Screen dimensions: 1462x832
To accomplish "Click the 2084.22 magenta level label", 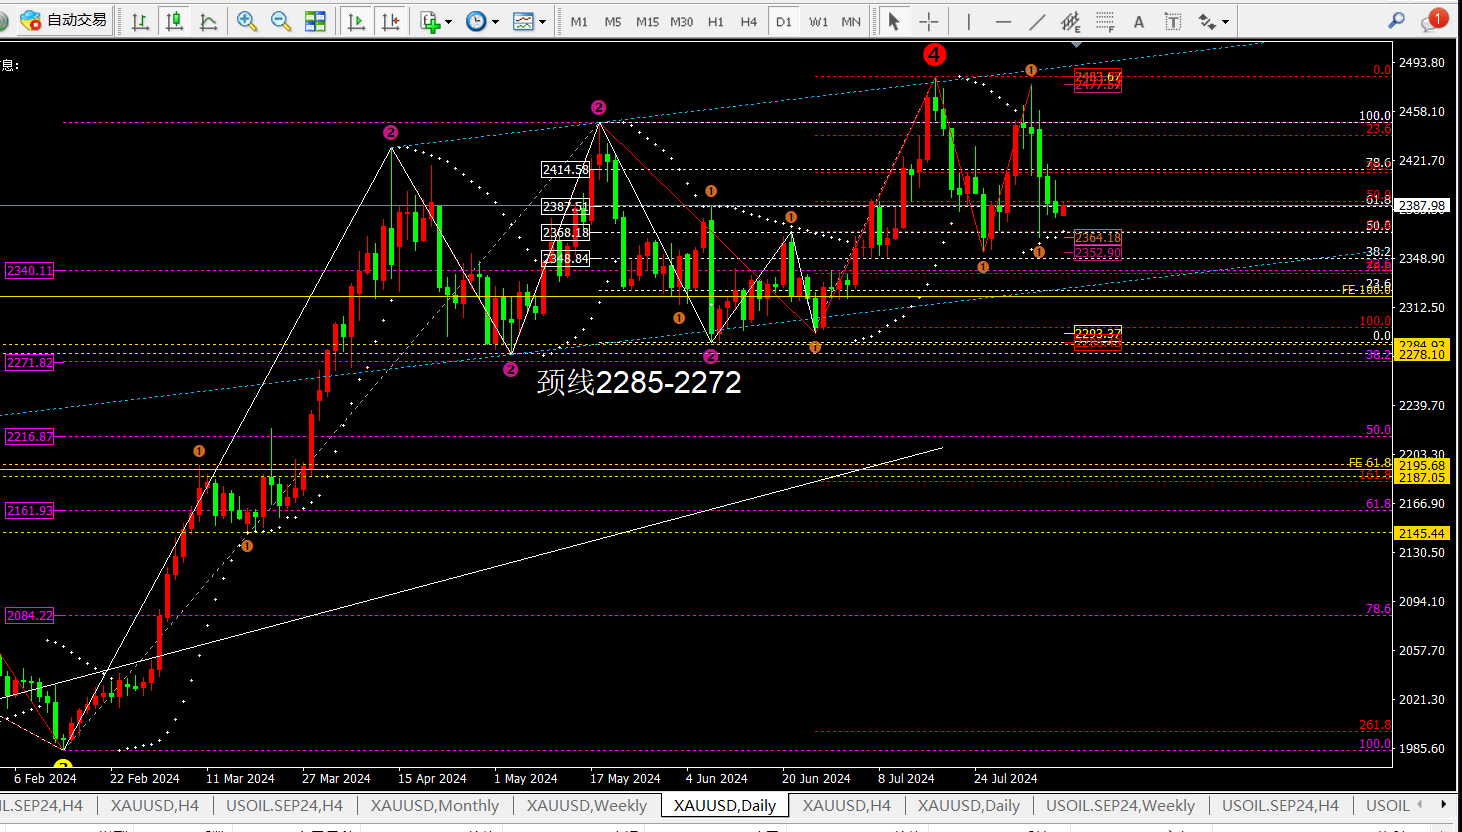I will pos(29,616).
